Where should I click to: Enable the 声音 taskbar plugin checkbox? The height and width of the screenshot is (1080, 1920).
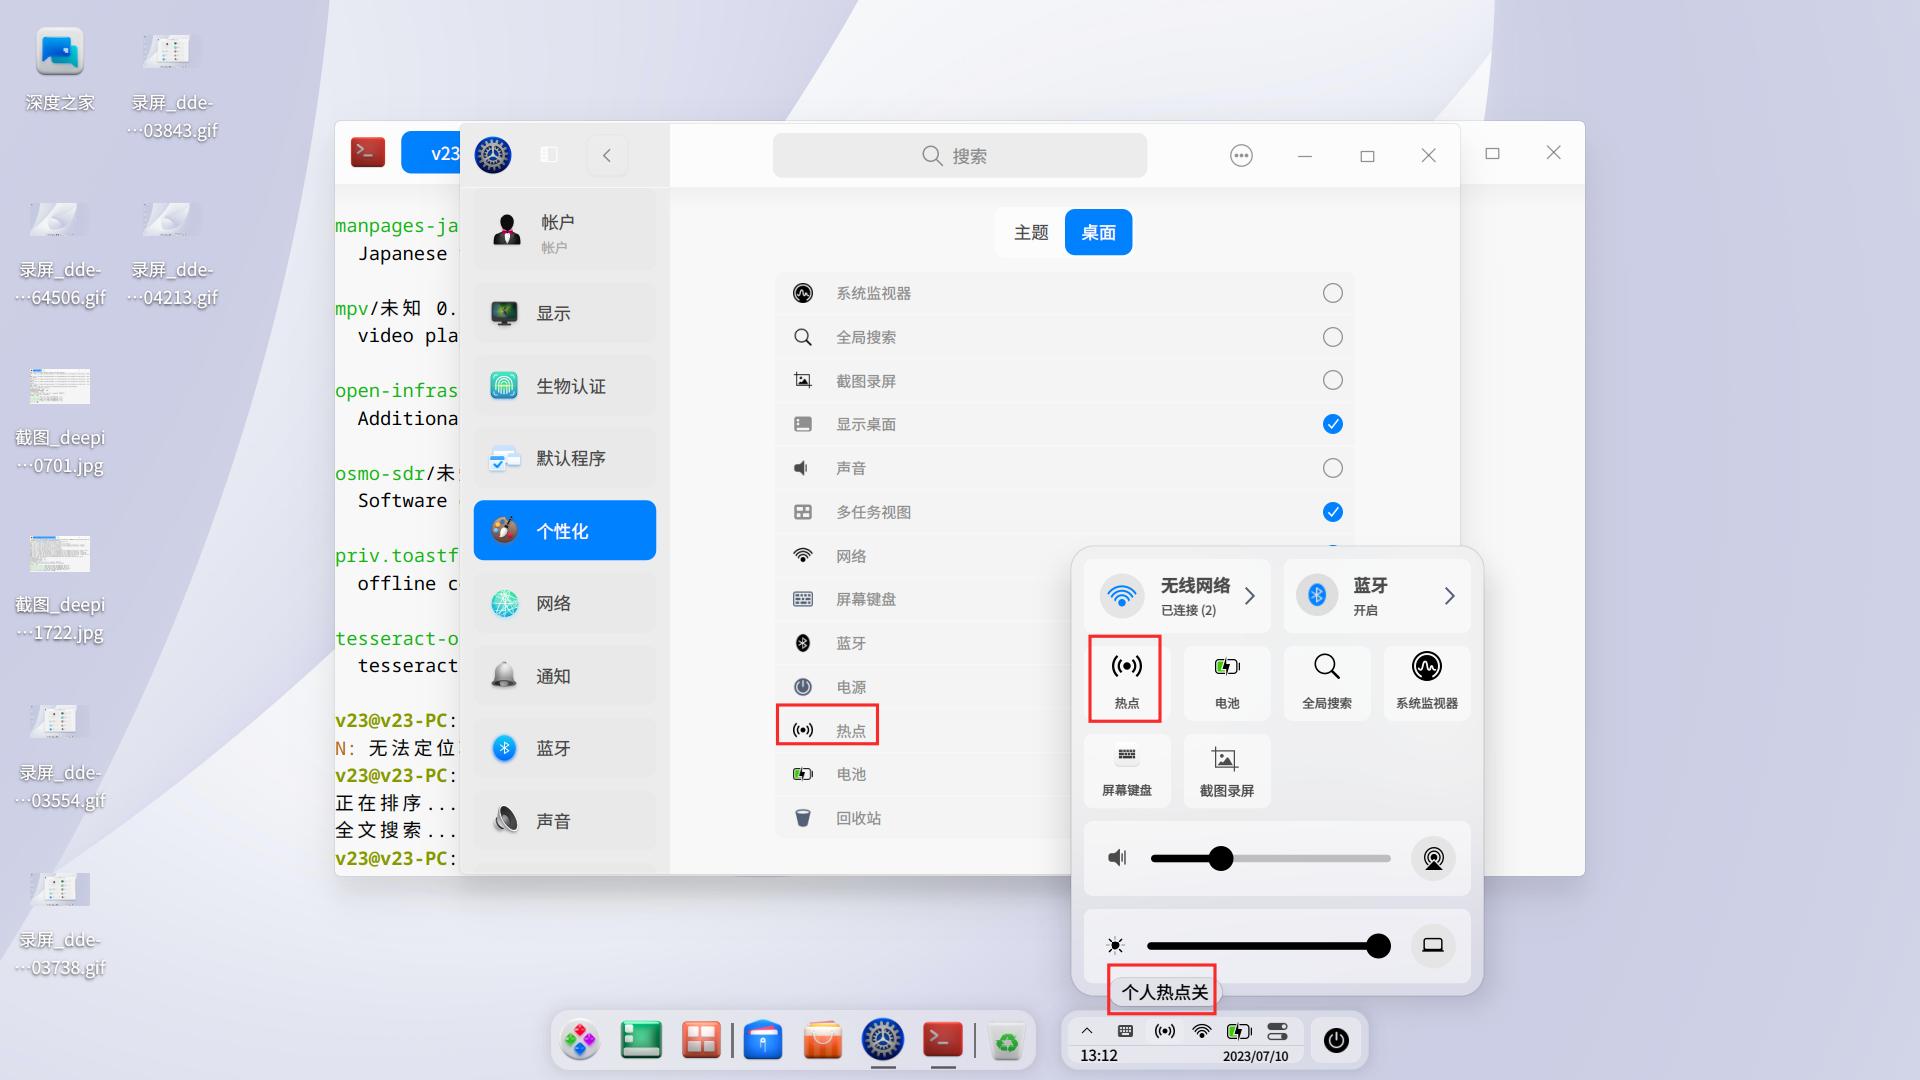coord(1332,467)
